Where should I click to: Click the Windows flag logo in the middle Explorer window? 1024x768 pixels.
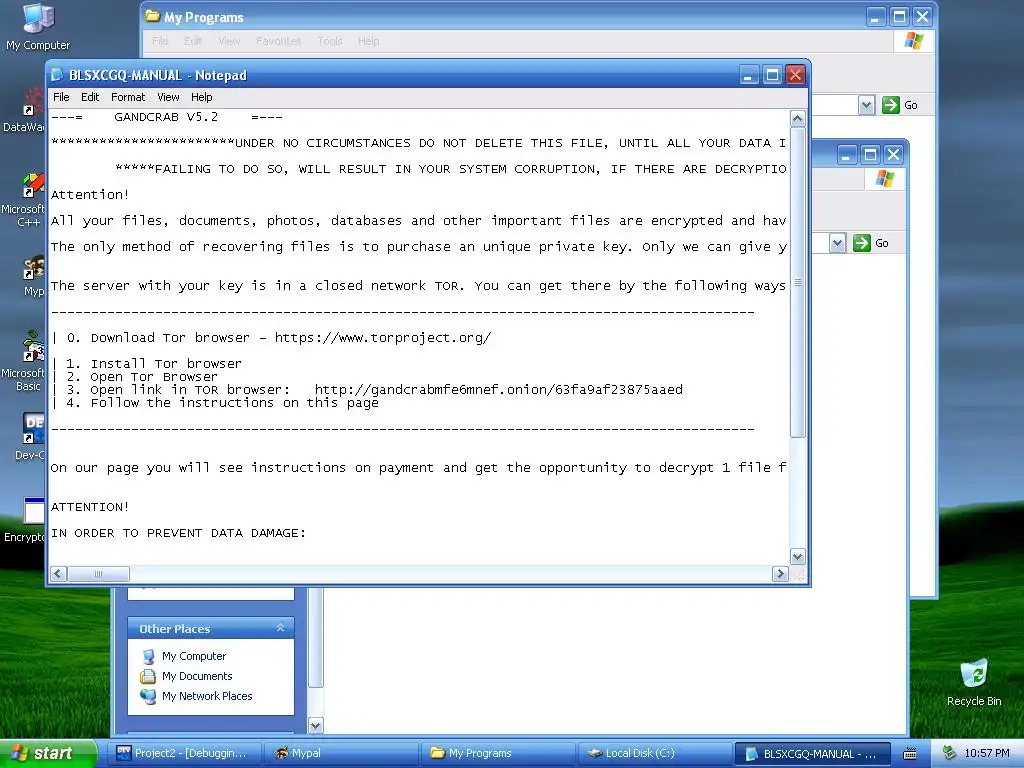(885, 178)
